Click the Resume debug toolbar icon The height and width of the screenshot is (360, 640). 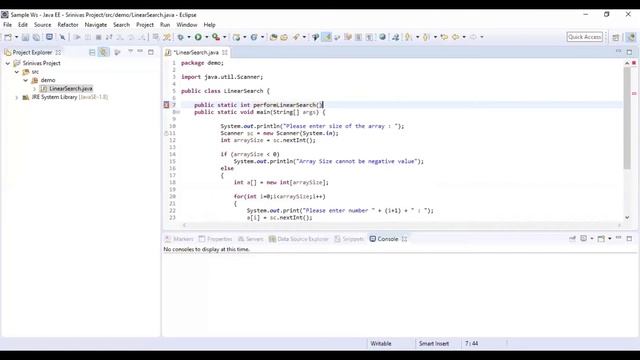(x=77, y=37)
